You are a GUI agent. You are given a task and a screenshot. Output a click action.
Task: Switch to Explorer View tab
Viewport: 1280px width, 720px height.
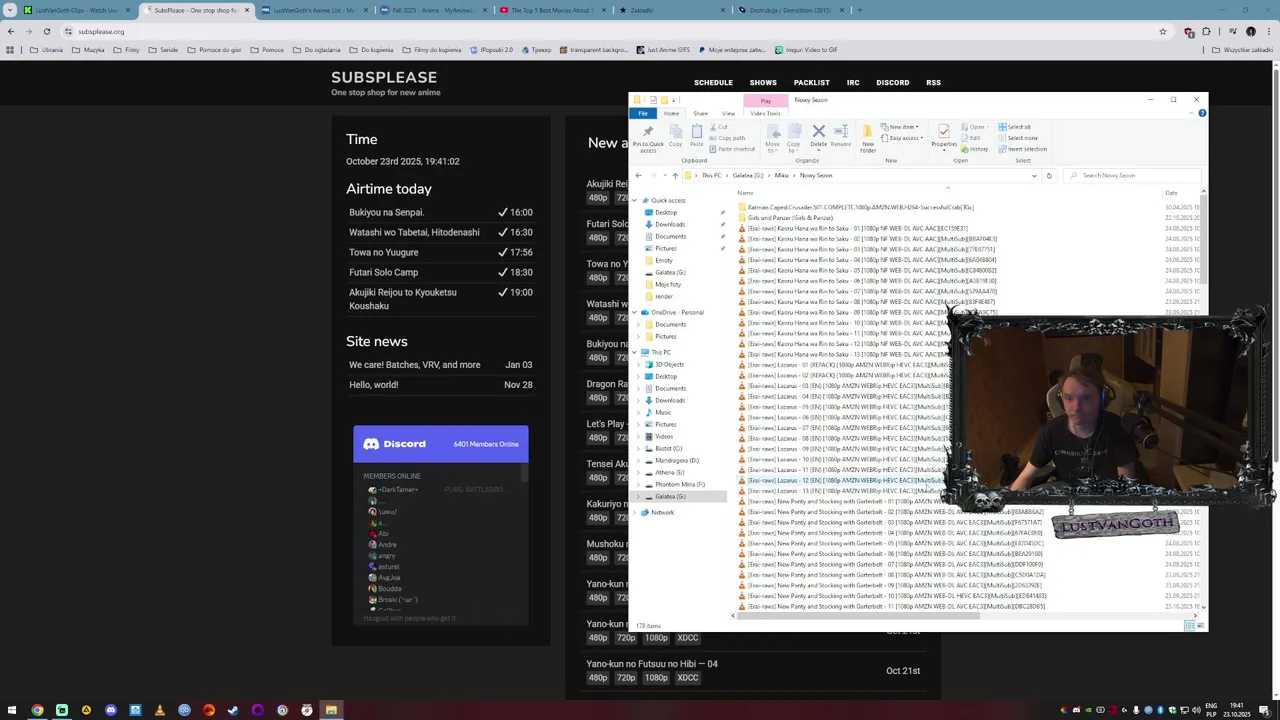728,113
